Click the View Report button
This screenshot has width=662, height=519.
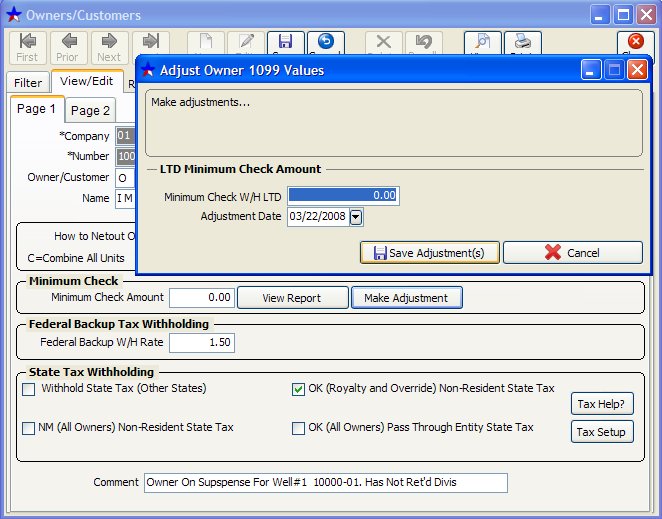[x=293, y=298]
